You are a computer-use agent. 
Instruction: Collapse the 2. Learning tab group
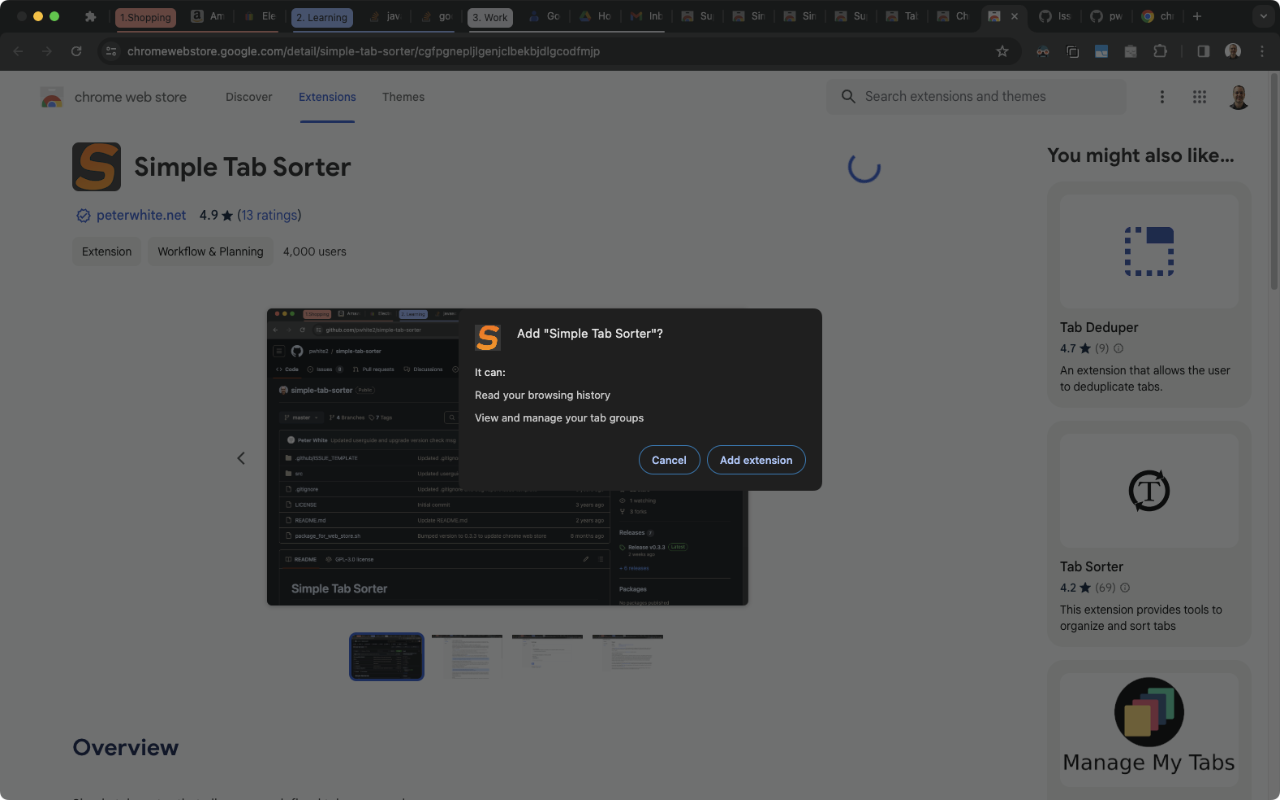pyautogui.click(x=322, y=17)
